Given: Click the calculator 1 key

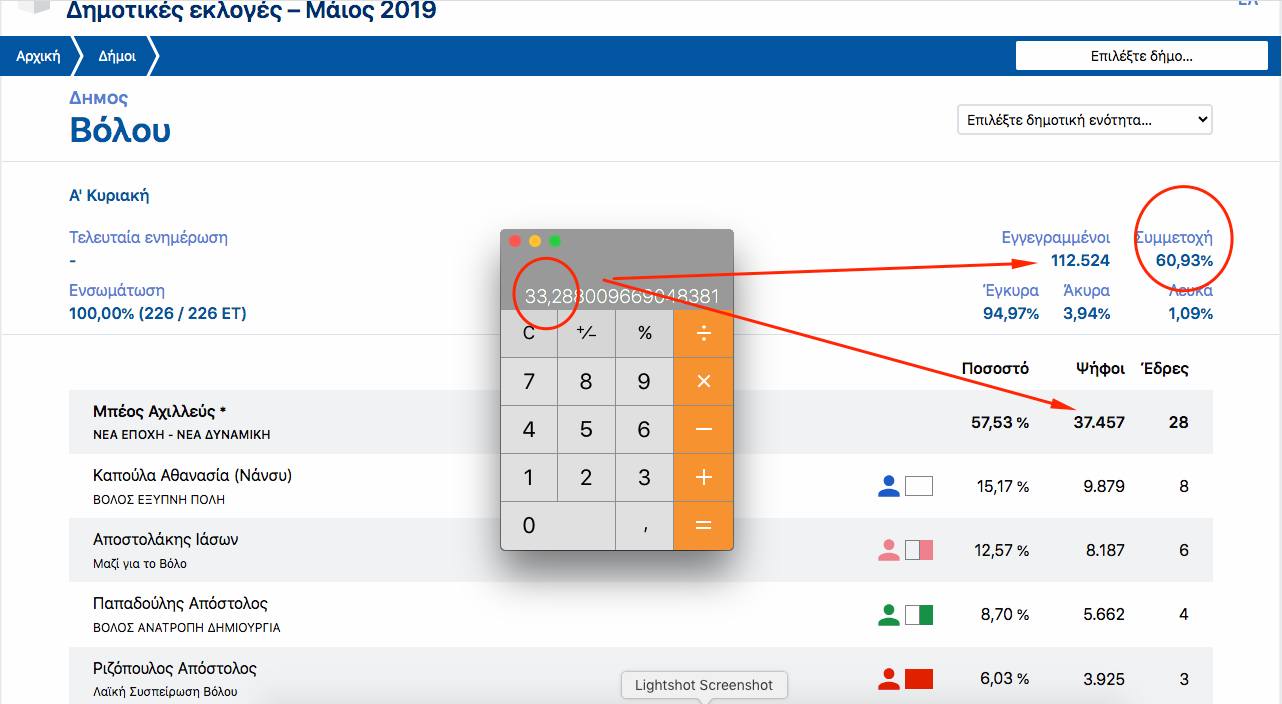Looking at the screenshot, I should pos(529,477).
